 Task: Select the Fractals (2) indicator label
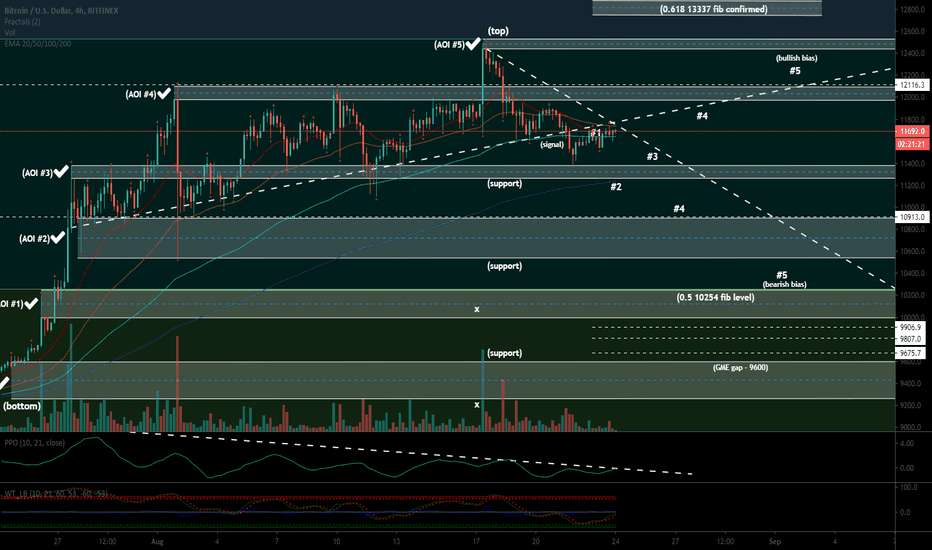[x=23, y=22]
